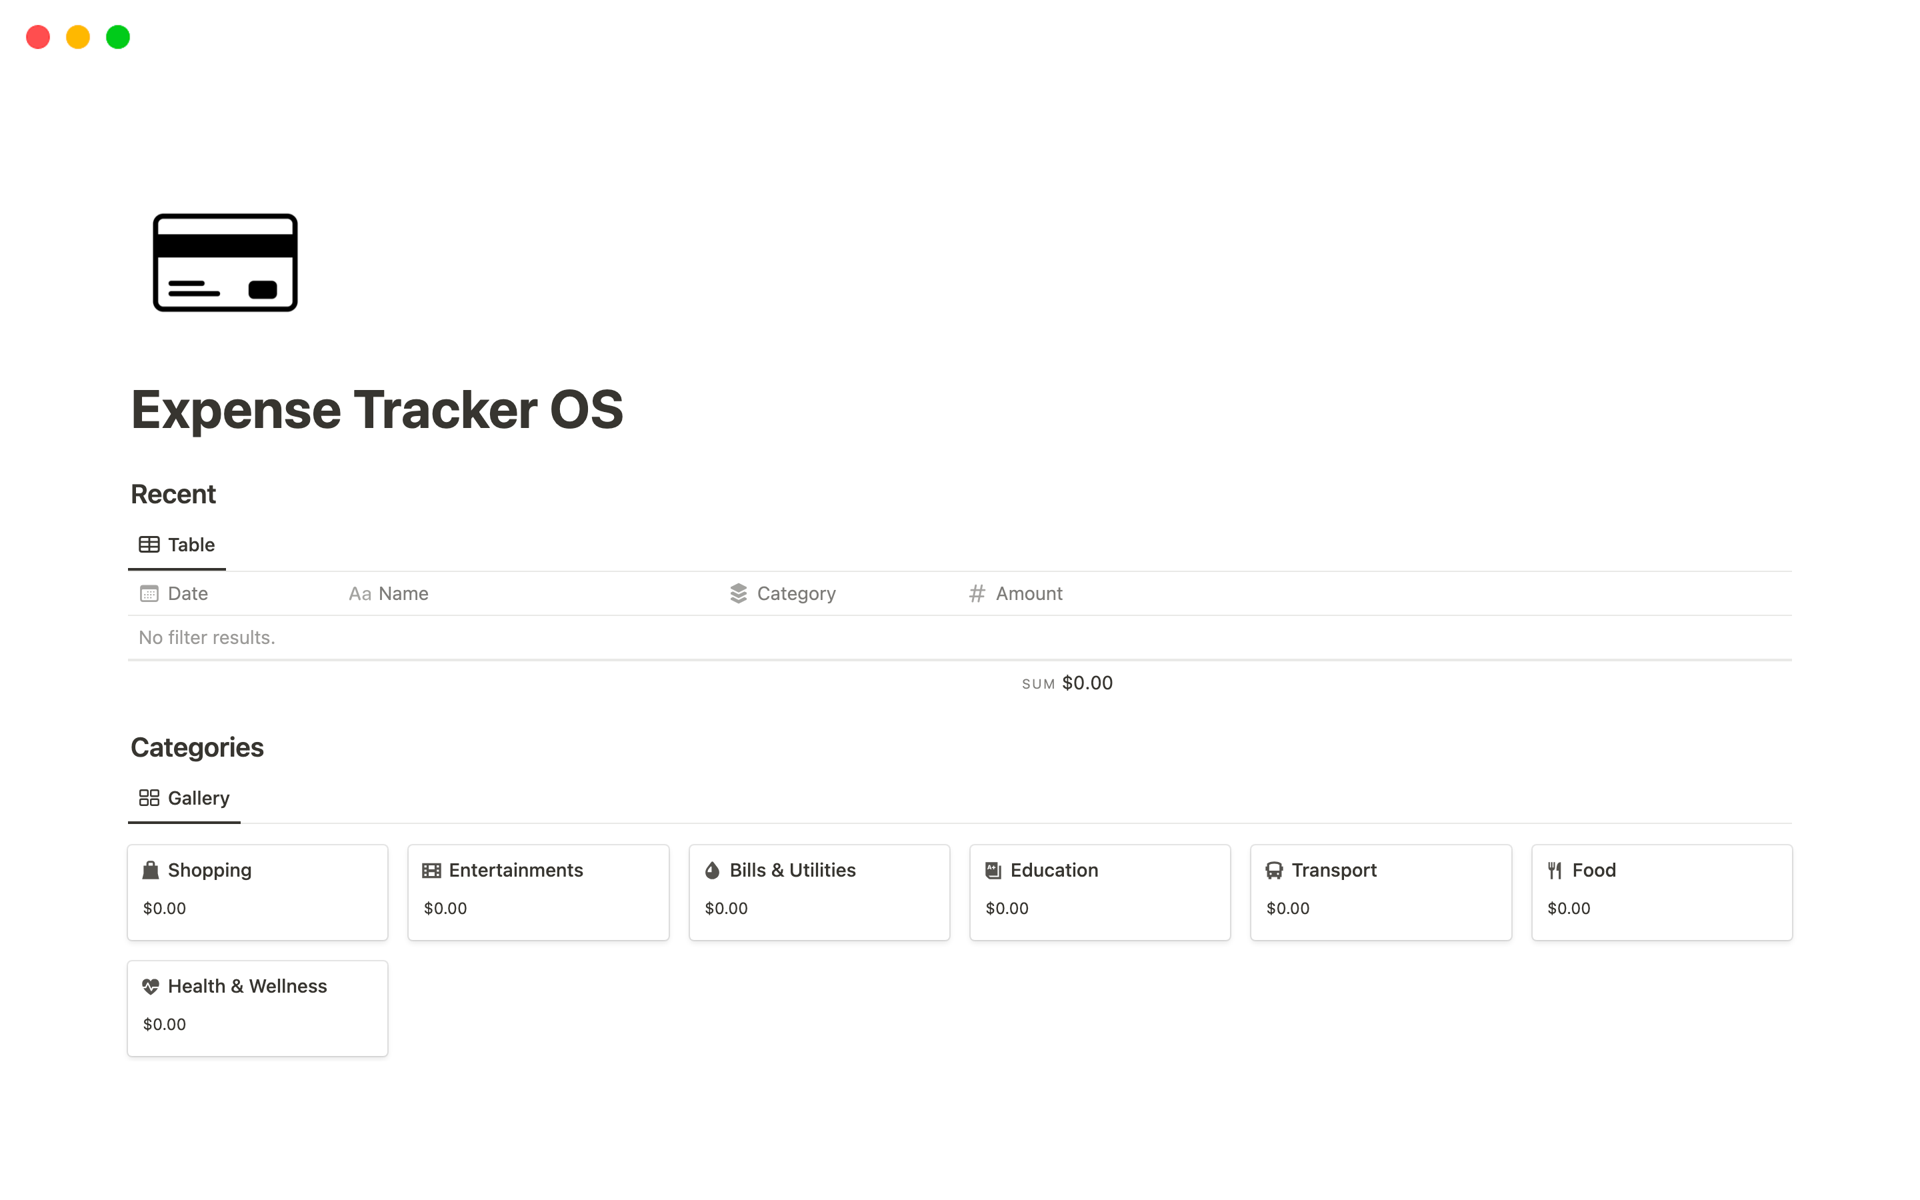Screen dimensions: 1920x1200
Task: Click the Recent section heading
Action: click(x=173, y=494)
